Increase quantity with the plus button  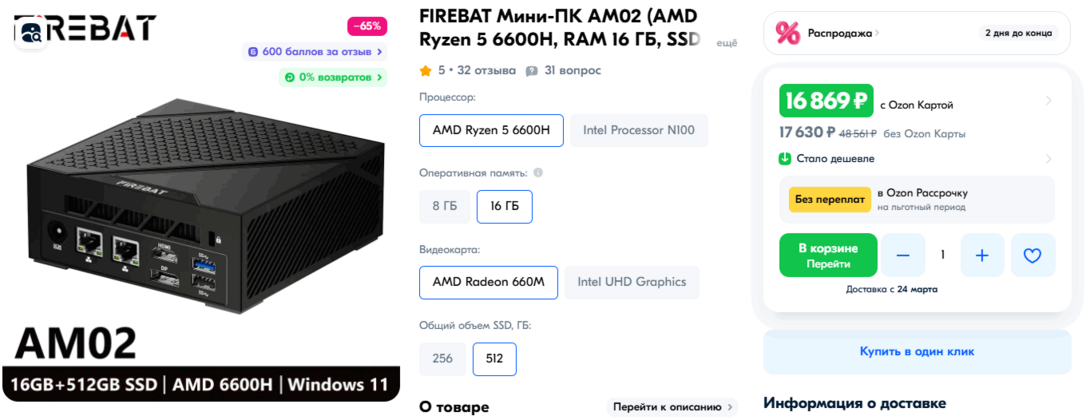[x=982, y=255]
